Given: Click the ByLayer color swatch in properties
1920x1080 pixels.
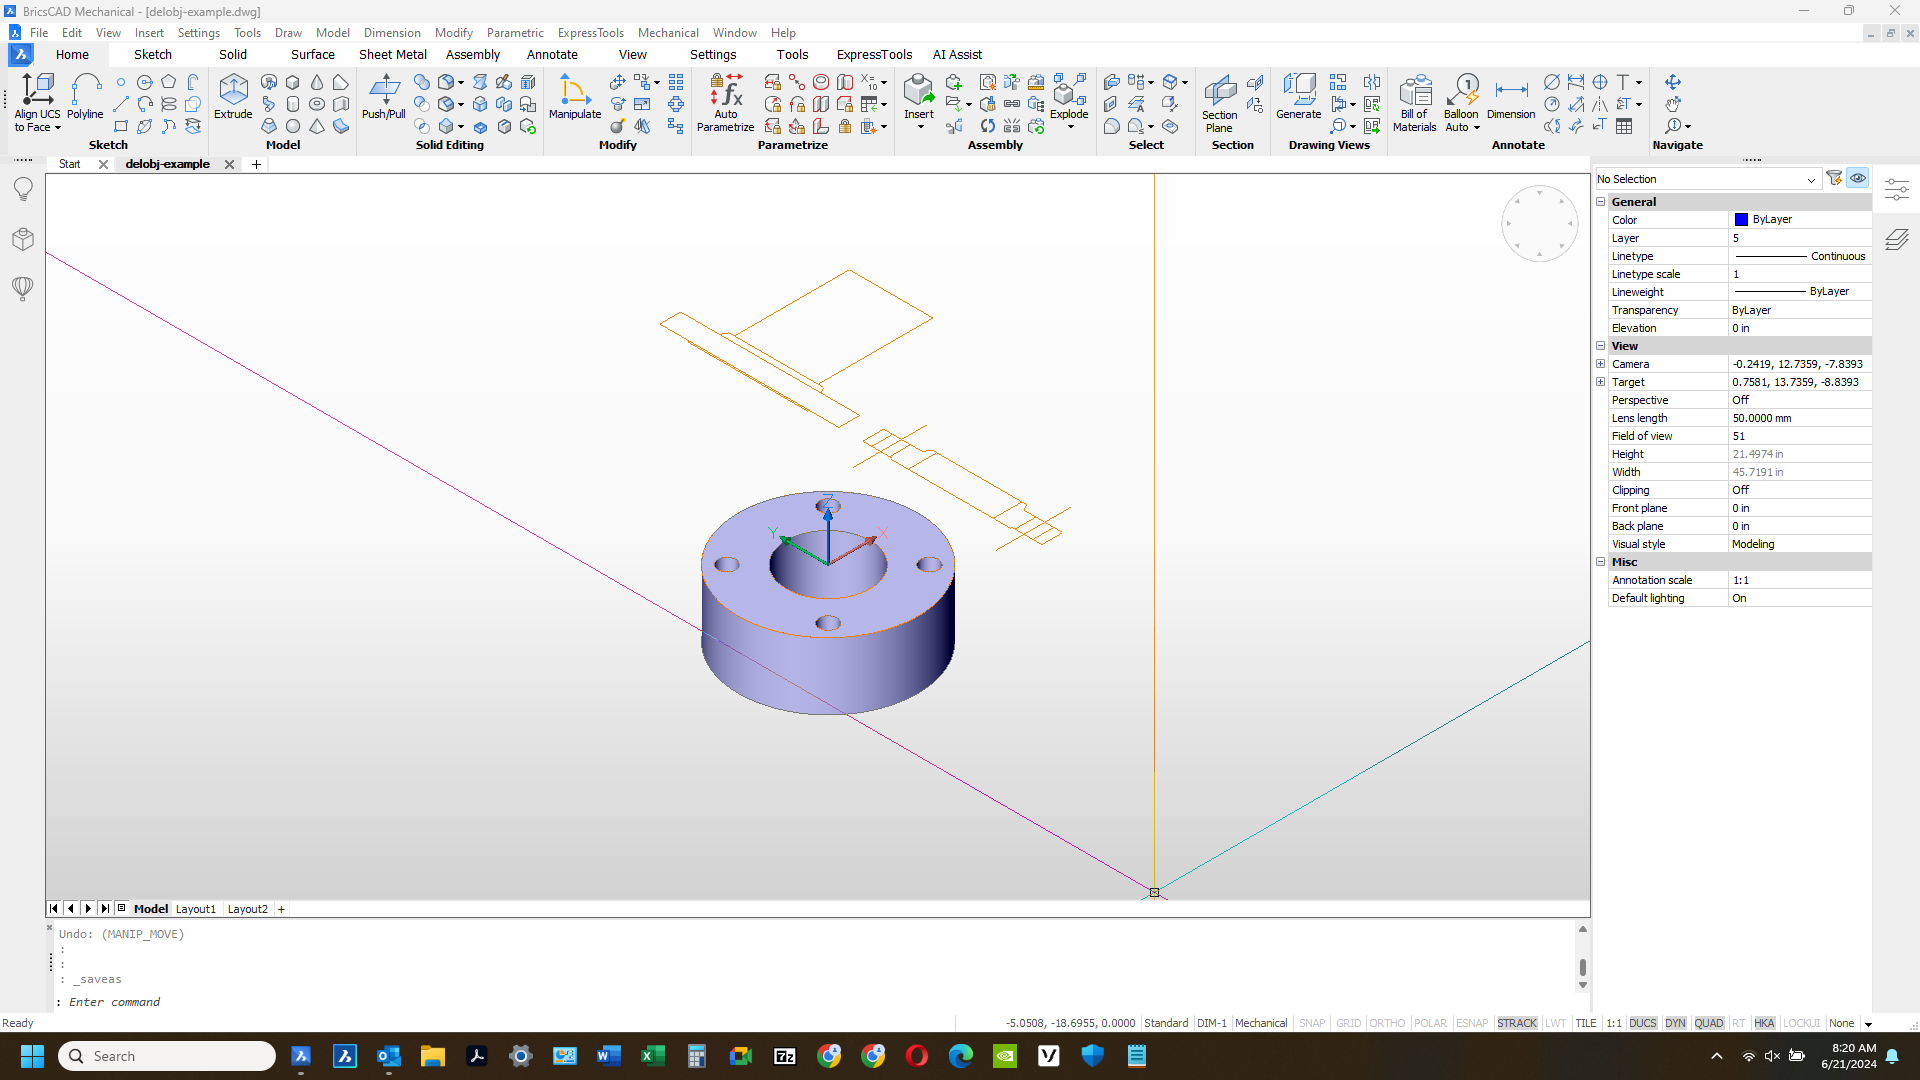Looking at the screenshot, I should click(1741, 219).
